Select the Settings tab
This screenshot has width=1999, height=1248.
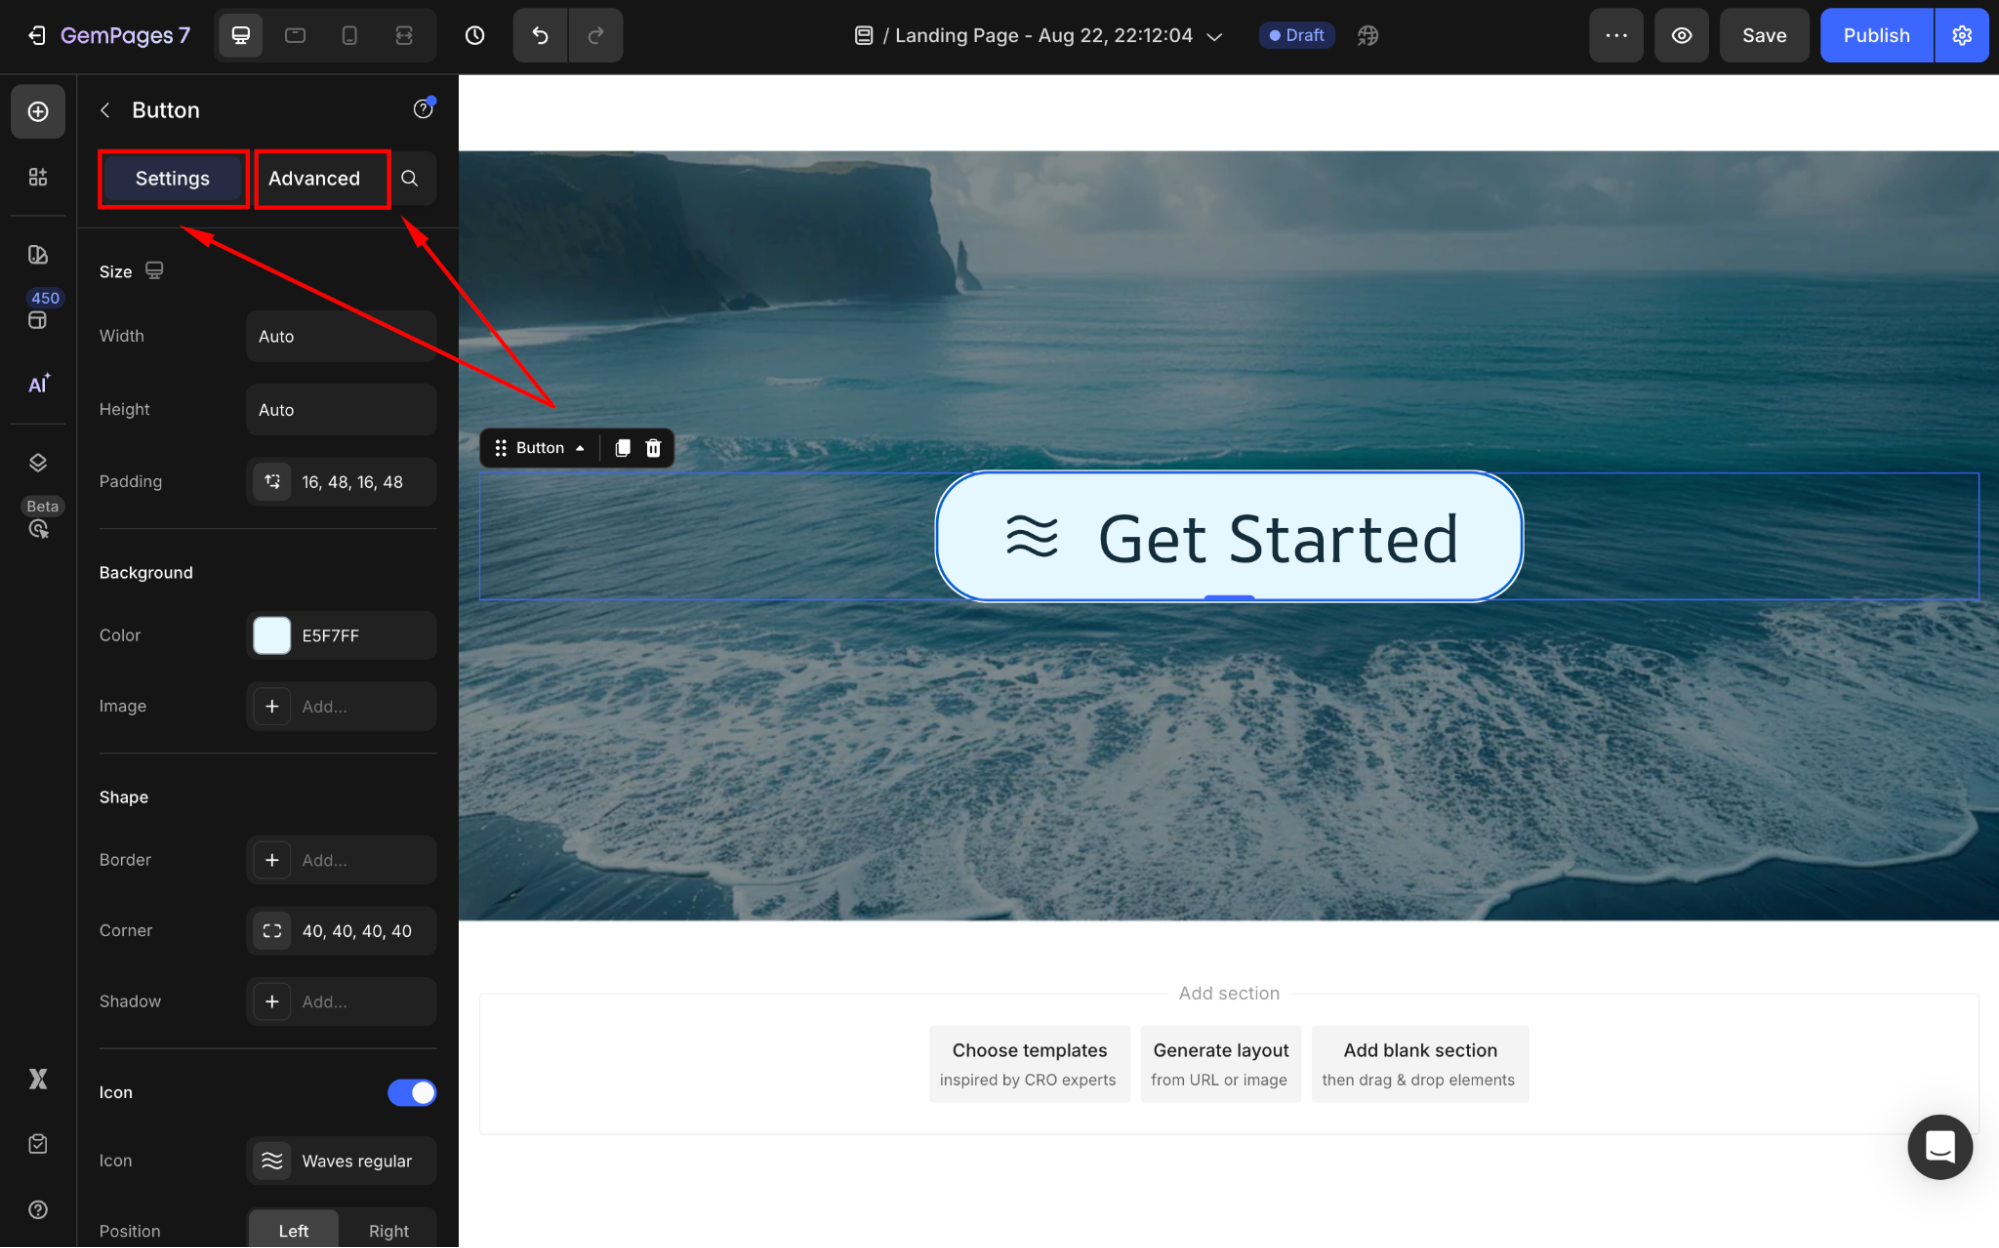point(172,179)
